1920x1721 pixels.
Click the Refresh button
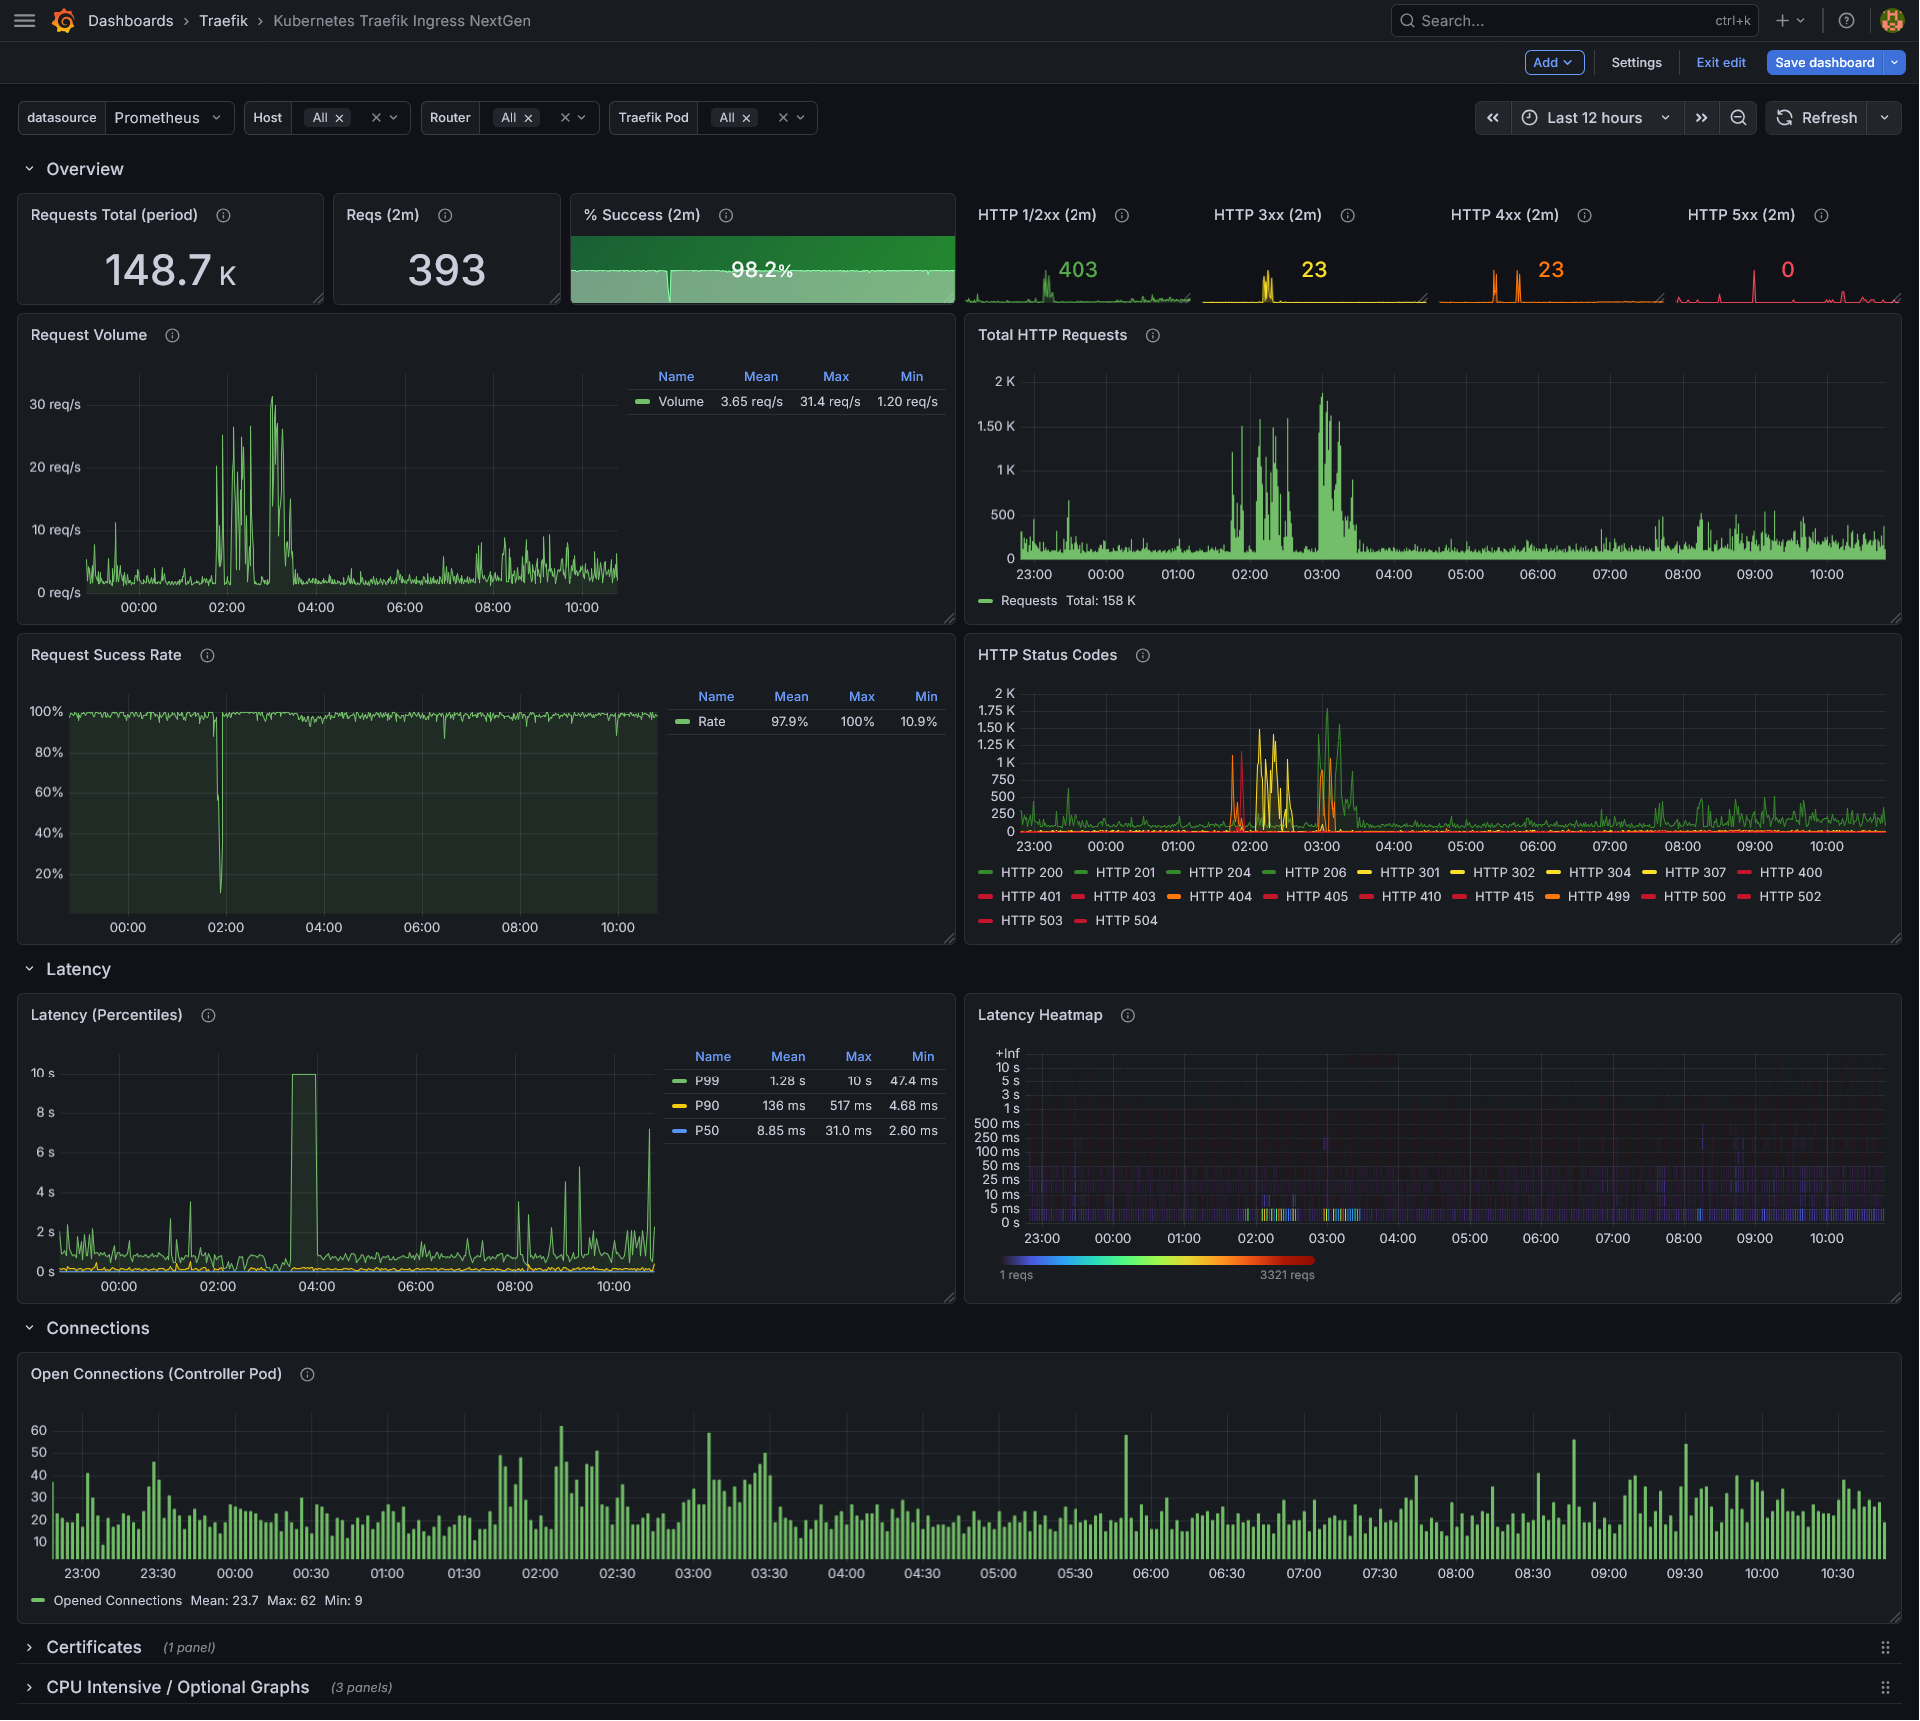pos(1817,118)
